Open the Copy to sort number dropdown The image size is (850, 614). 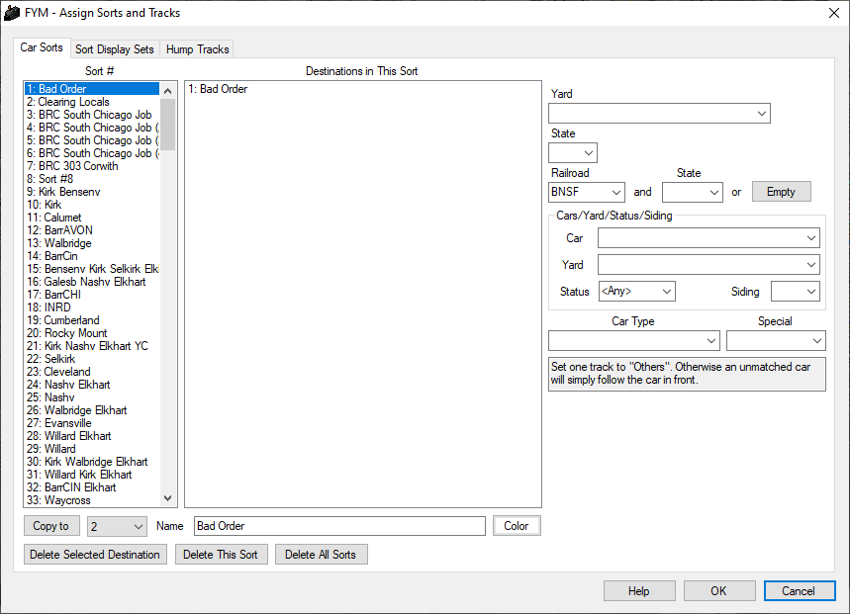117,527
